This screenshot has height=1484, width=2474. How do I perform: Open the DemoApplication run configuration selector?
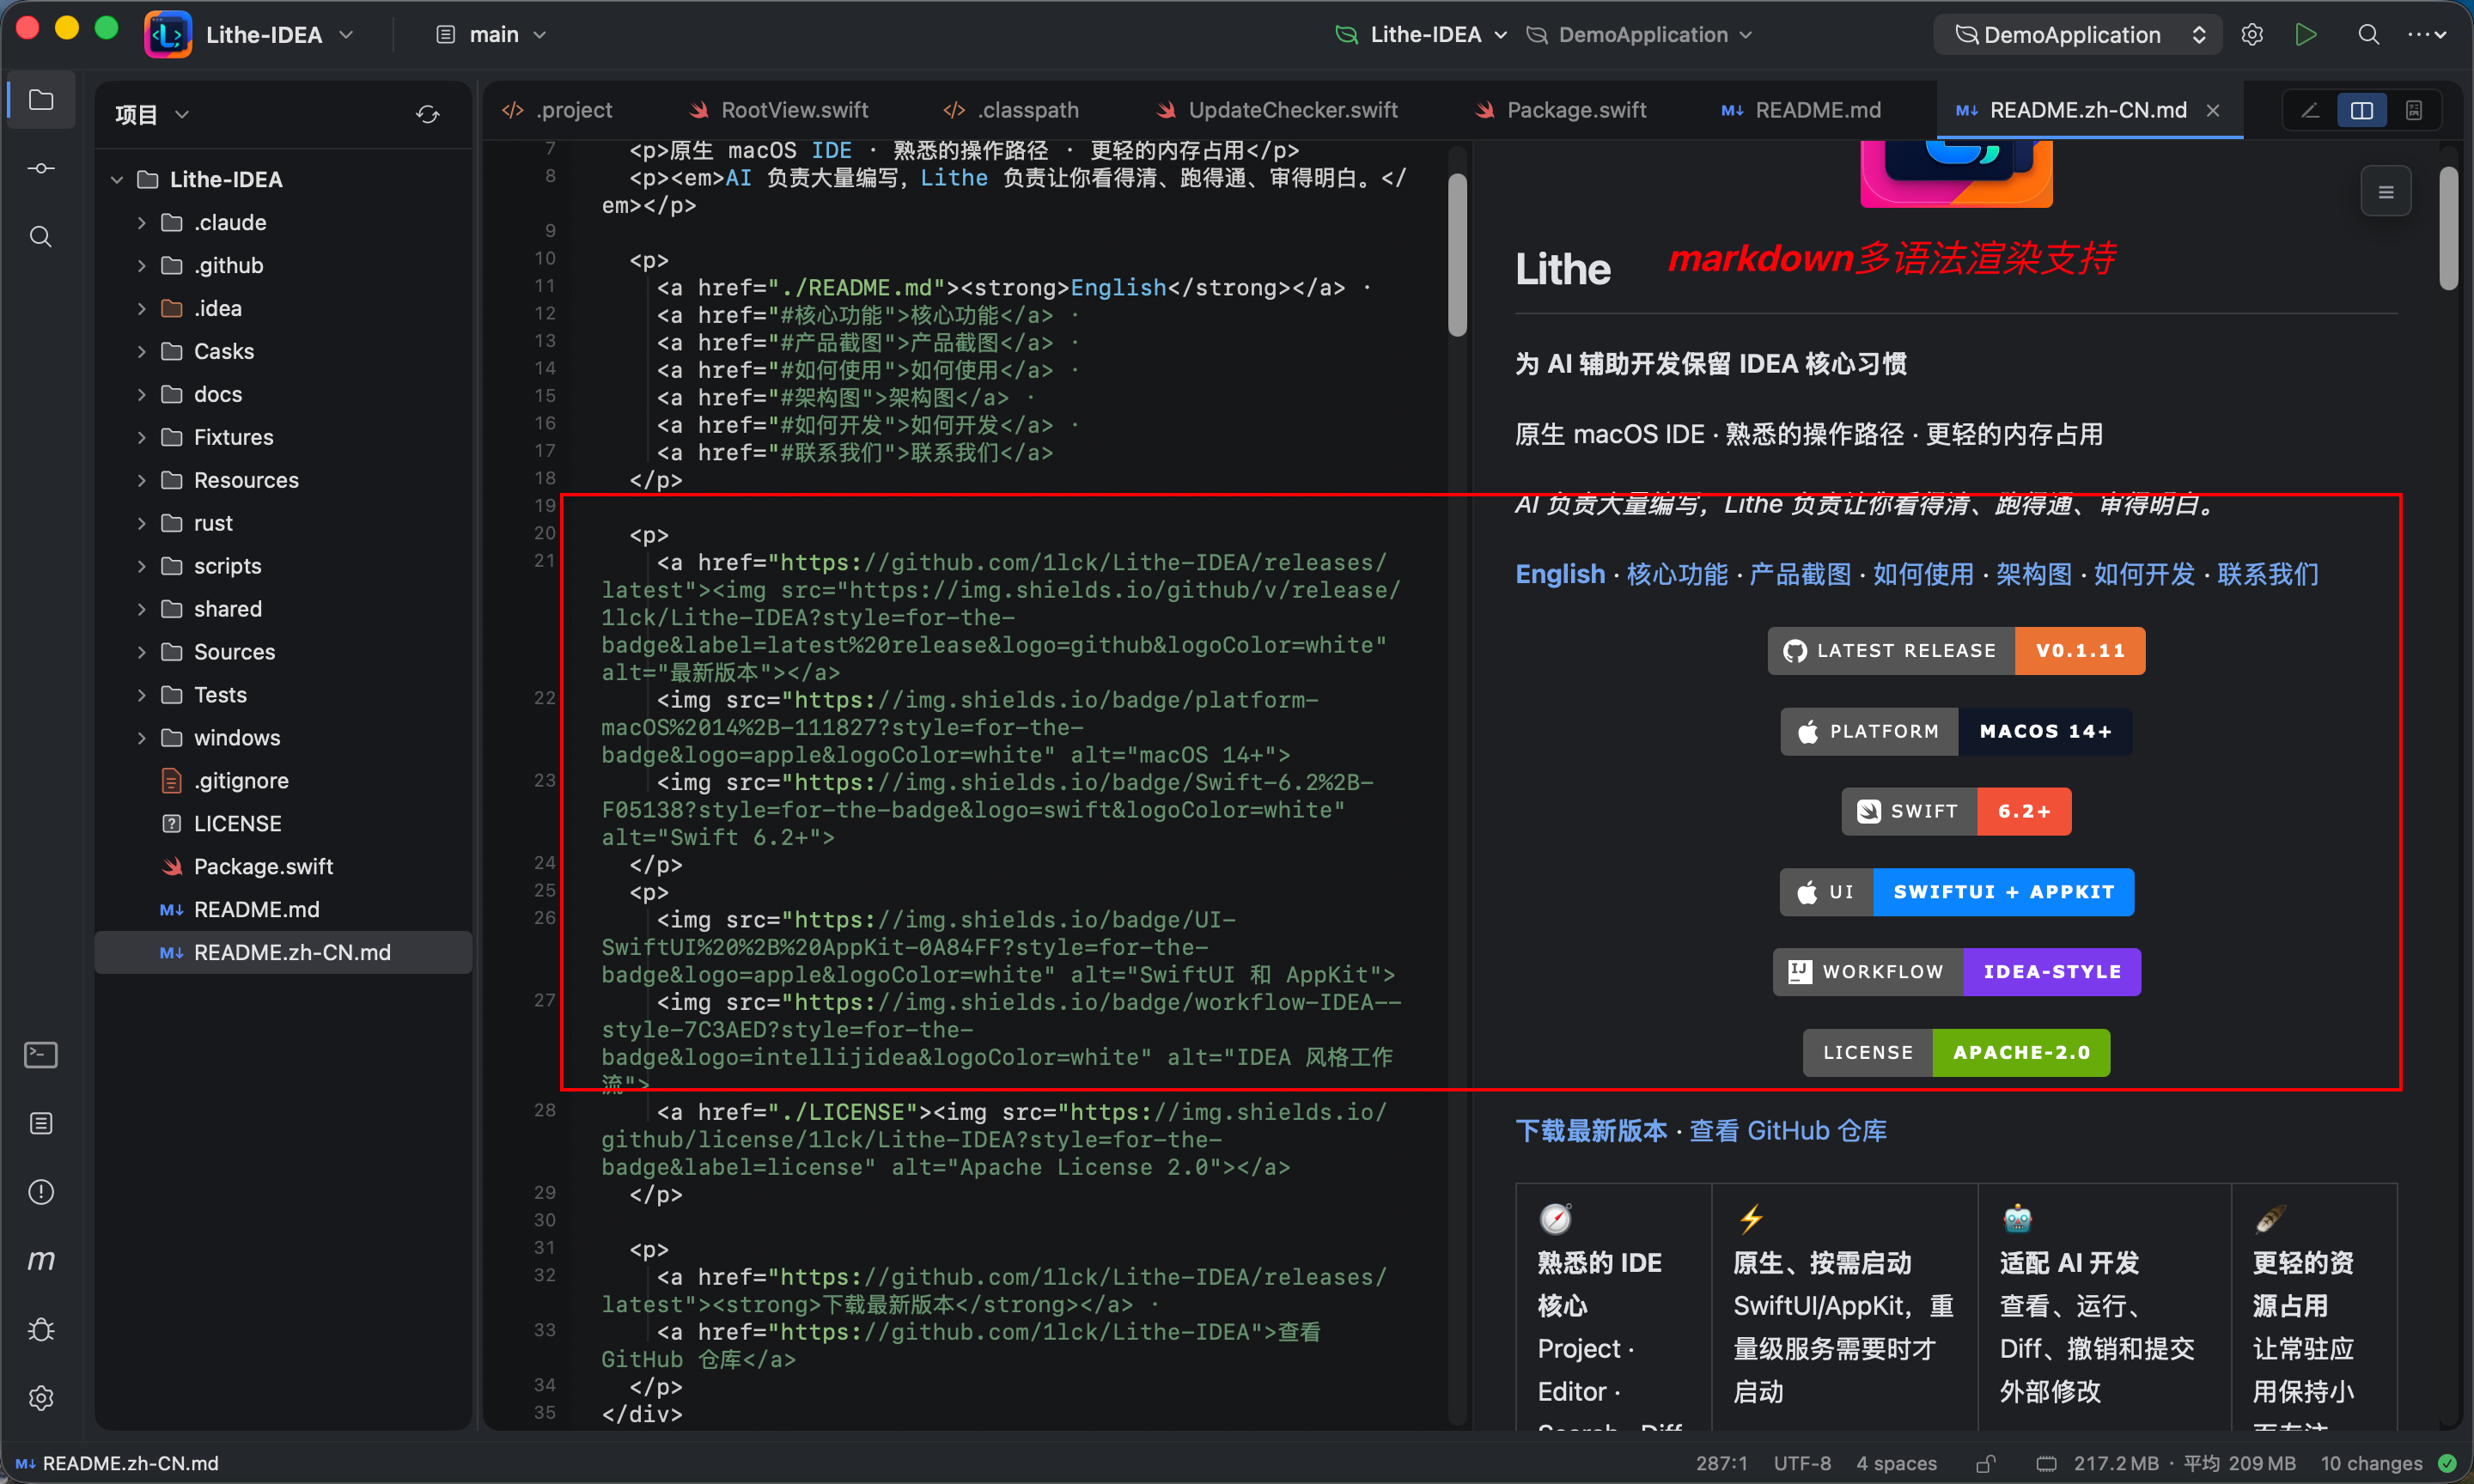tap(2078, 35)
